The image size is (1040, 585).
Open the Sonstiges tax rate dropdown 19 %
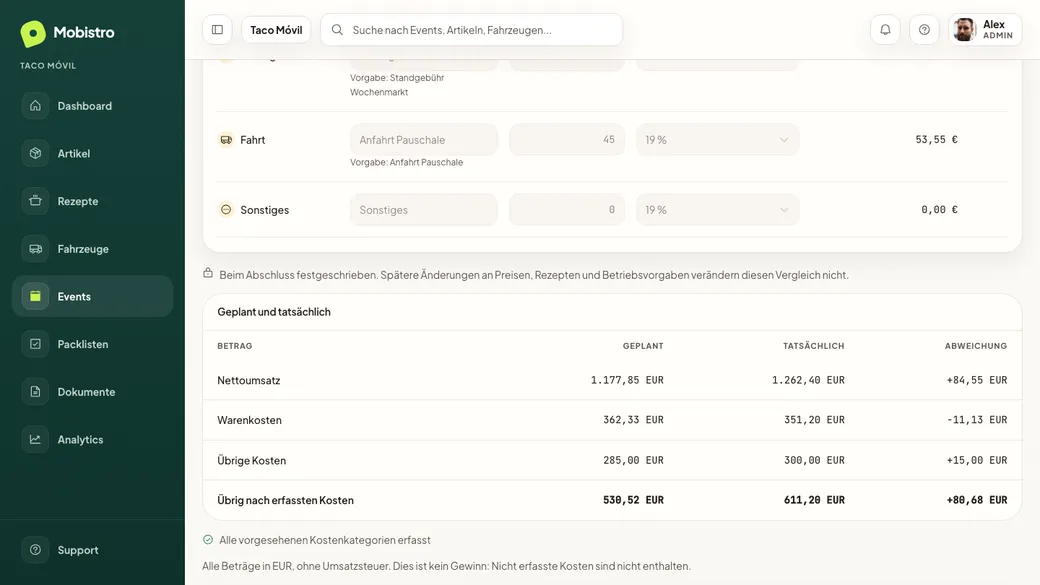point(718,210)
